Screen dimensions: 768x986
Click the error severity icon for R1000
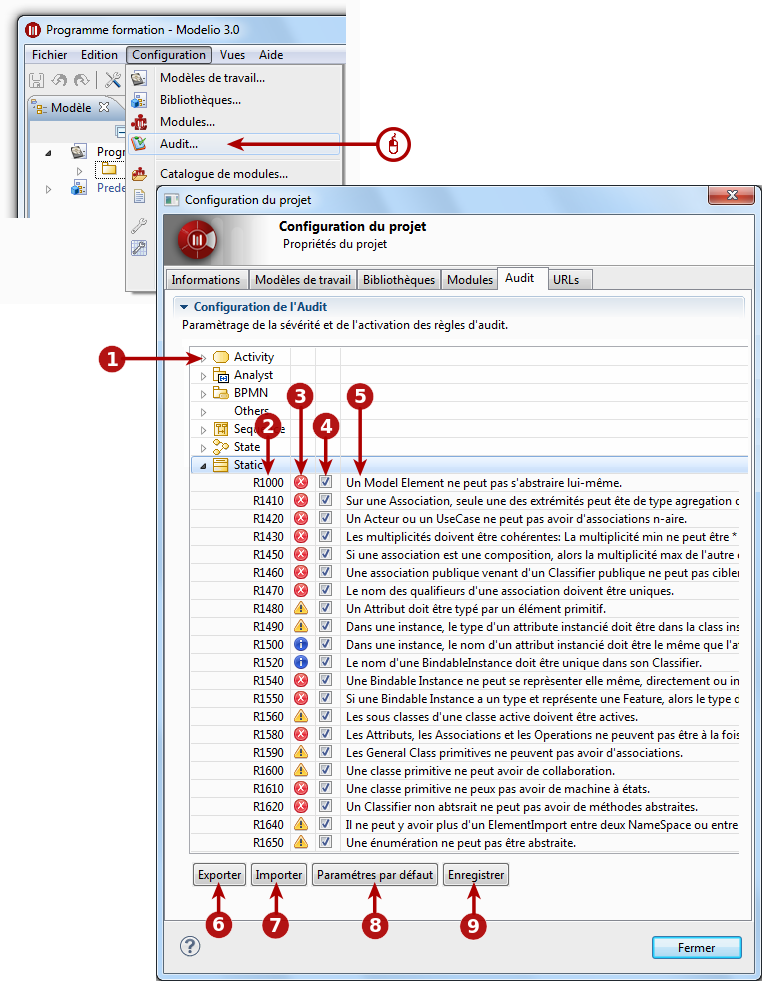tap(301, 482)
